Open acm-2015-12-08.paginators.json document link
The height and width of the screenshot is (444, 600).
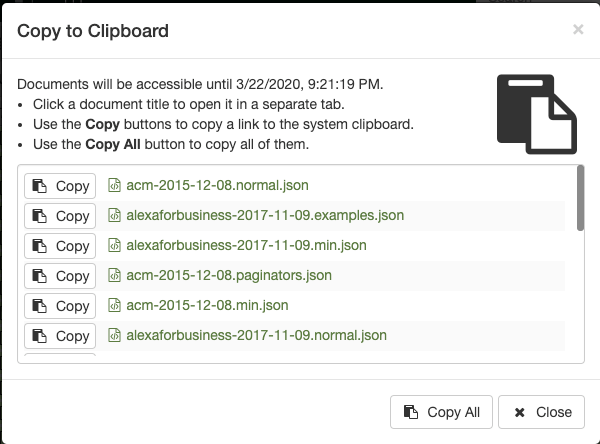point(229,275)
